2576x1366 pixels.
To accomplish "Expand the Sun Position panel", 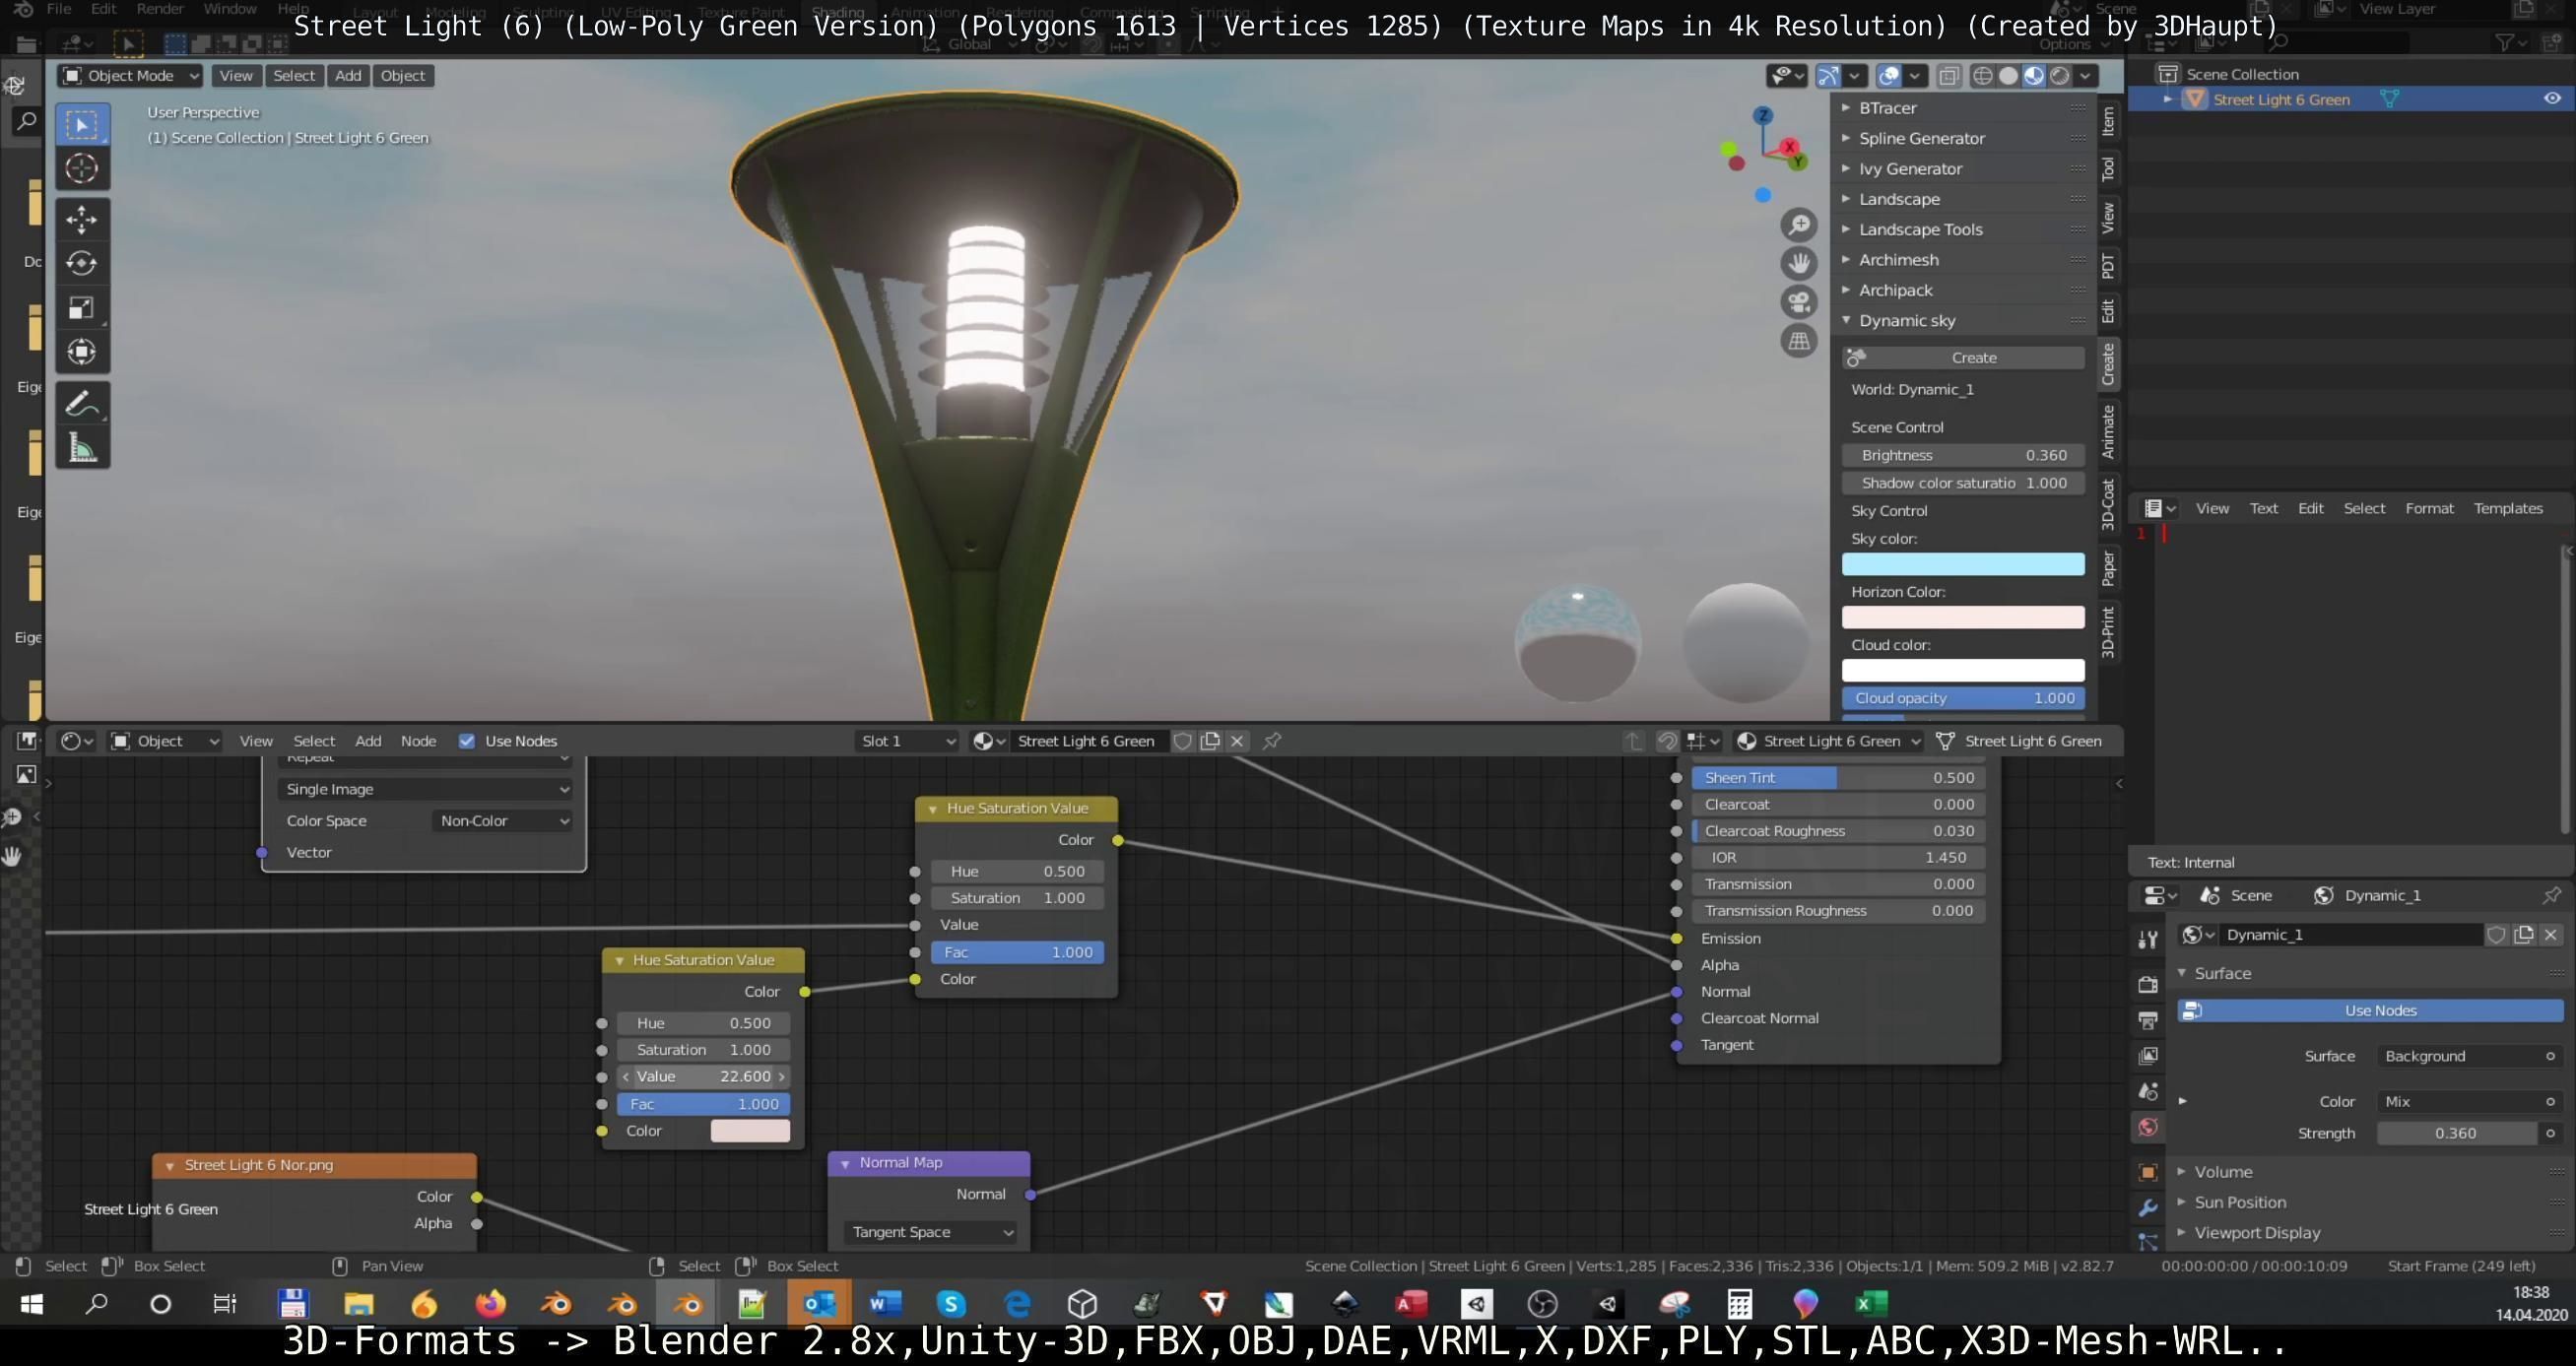I will coord(2239,1202).
